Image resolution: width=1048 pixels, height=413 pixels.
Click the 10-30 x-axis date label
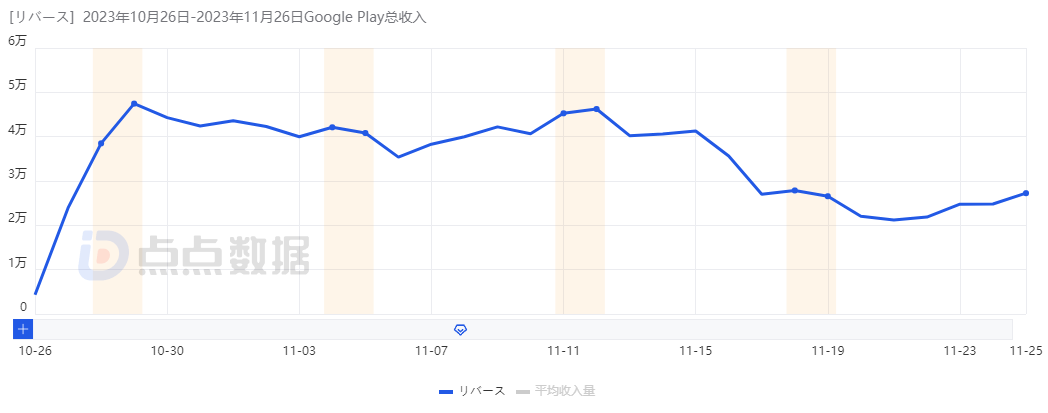click(x=167, y=351)
